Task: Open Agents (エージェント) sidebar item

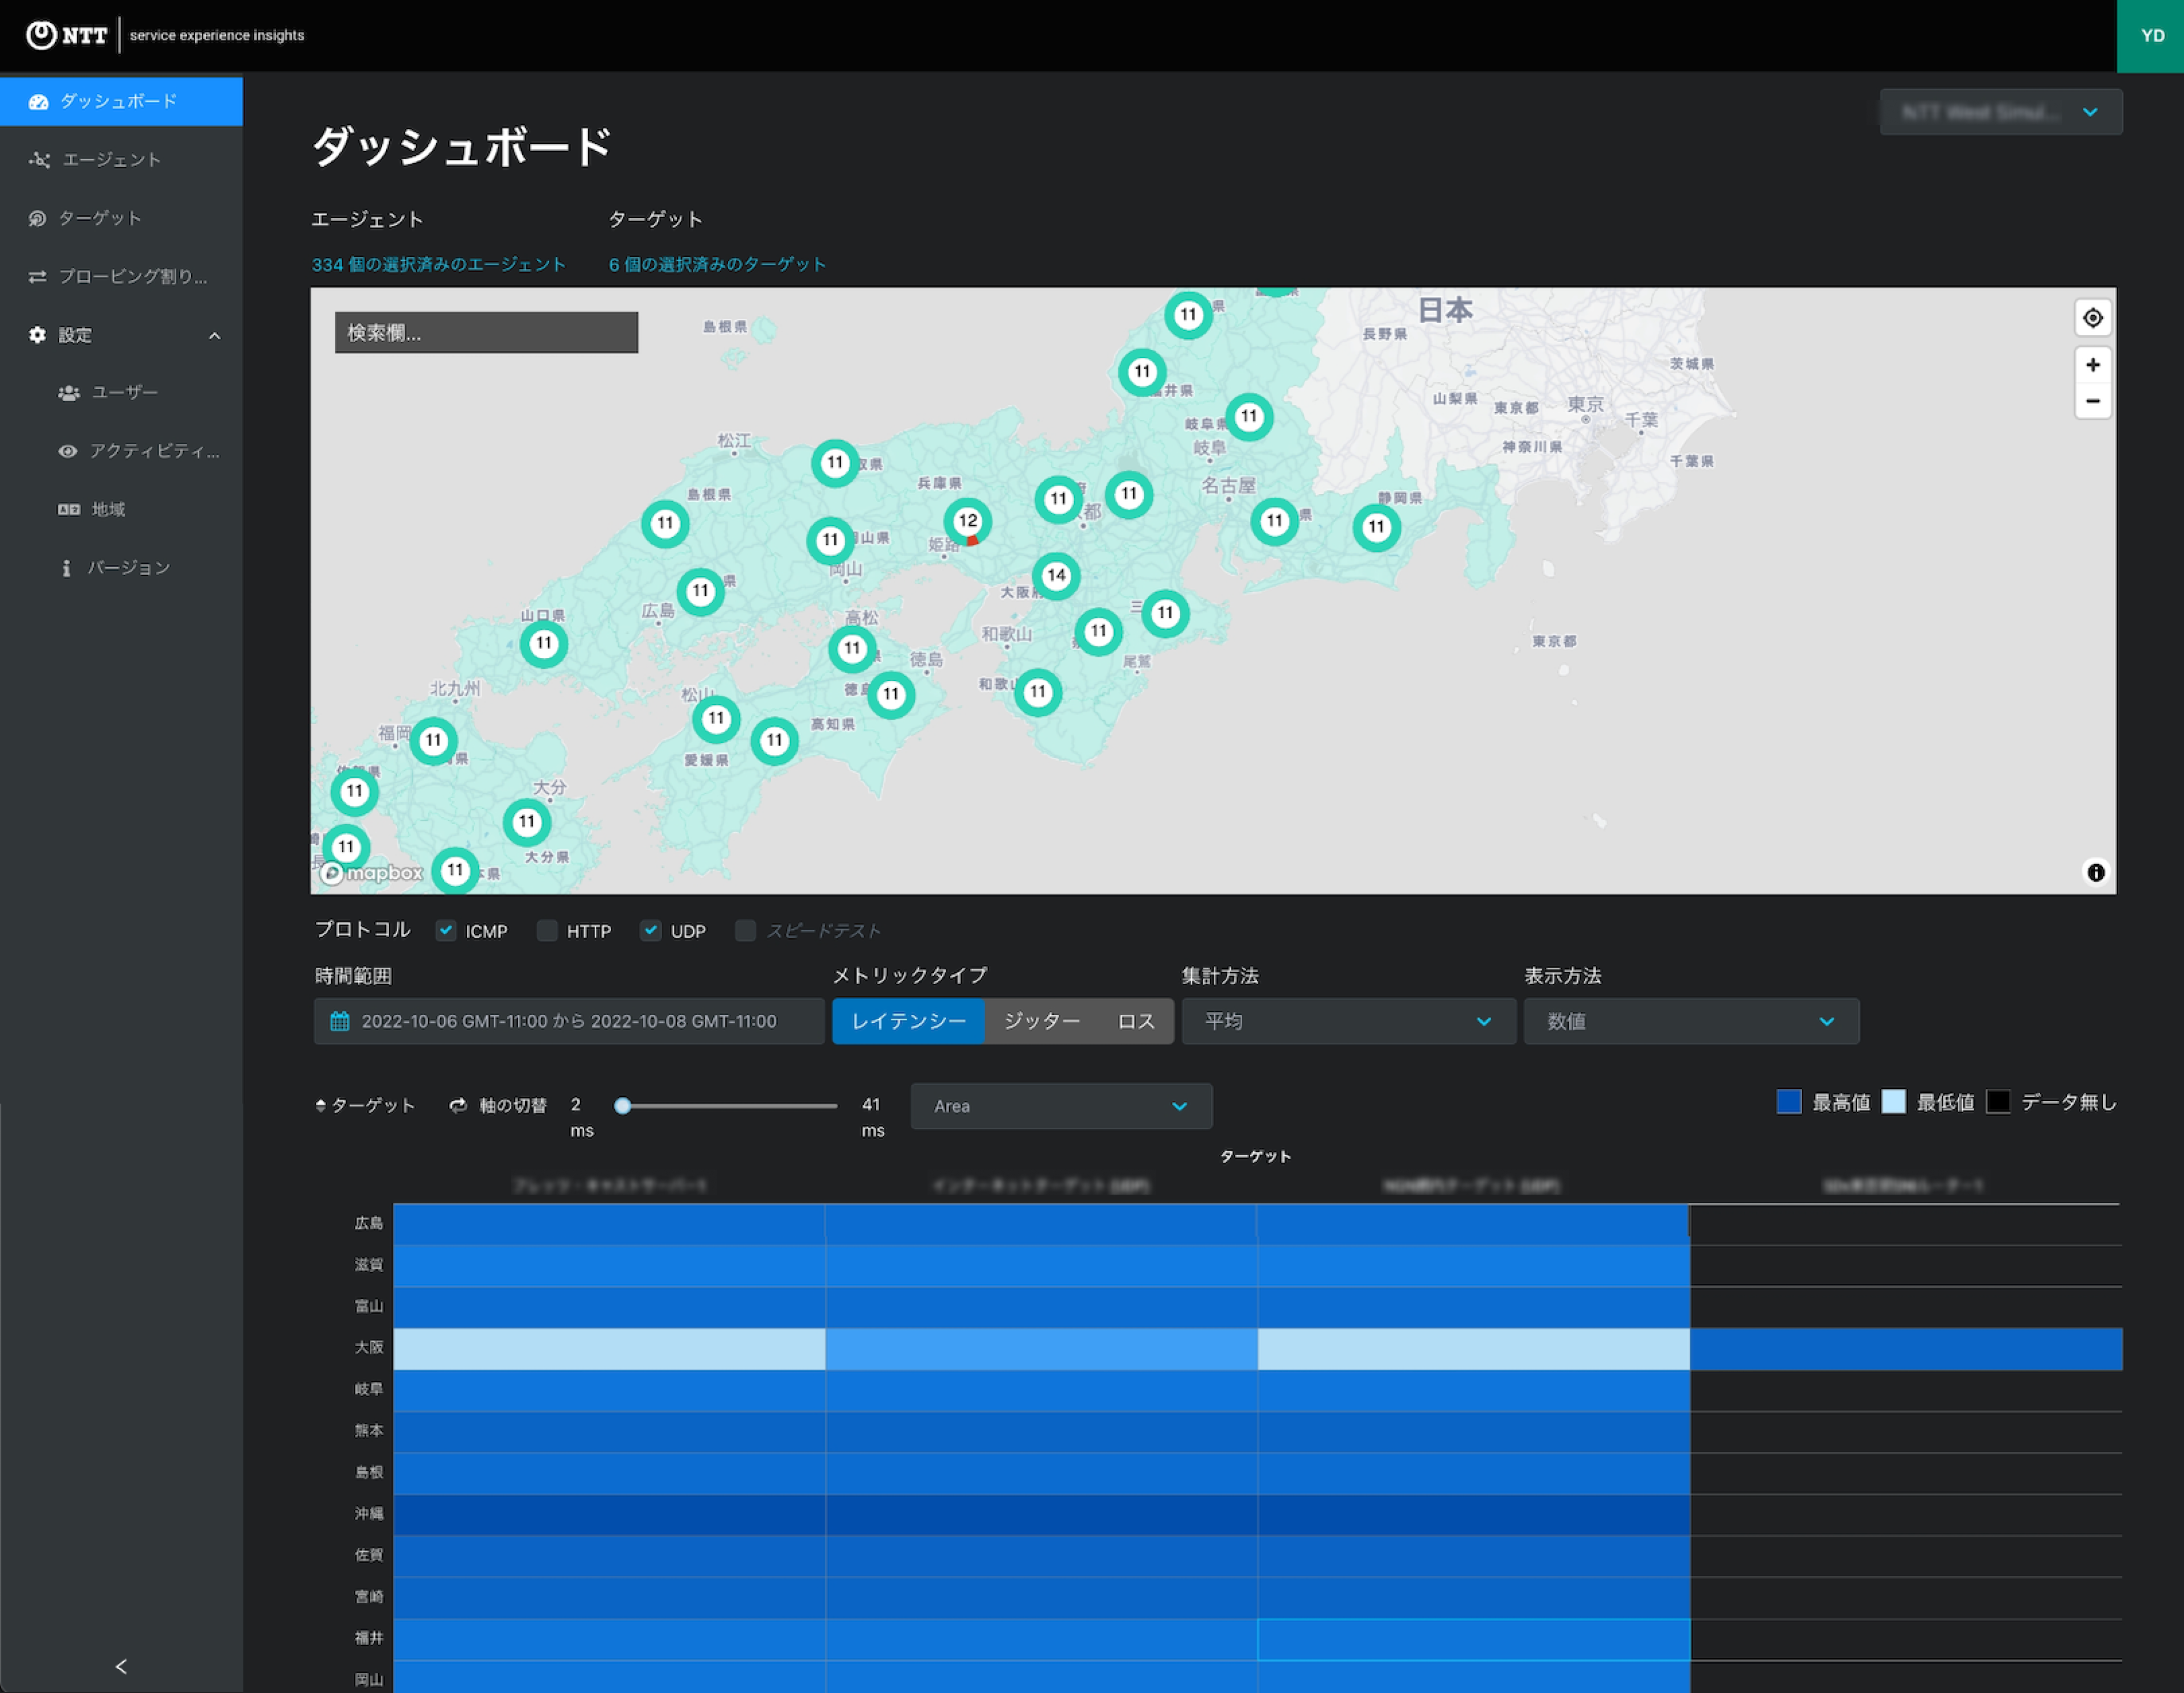Action: pos(121,160)
